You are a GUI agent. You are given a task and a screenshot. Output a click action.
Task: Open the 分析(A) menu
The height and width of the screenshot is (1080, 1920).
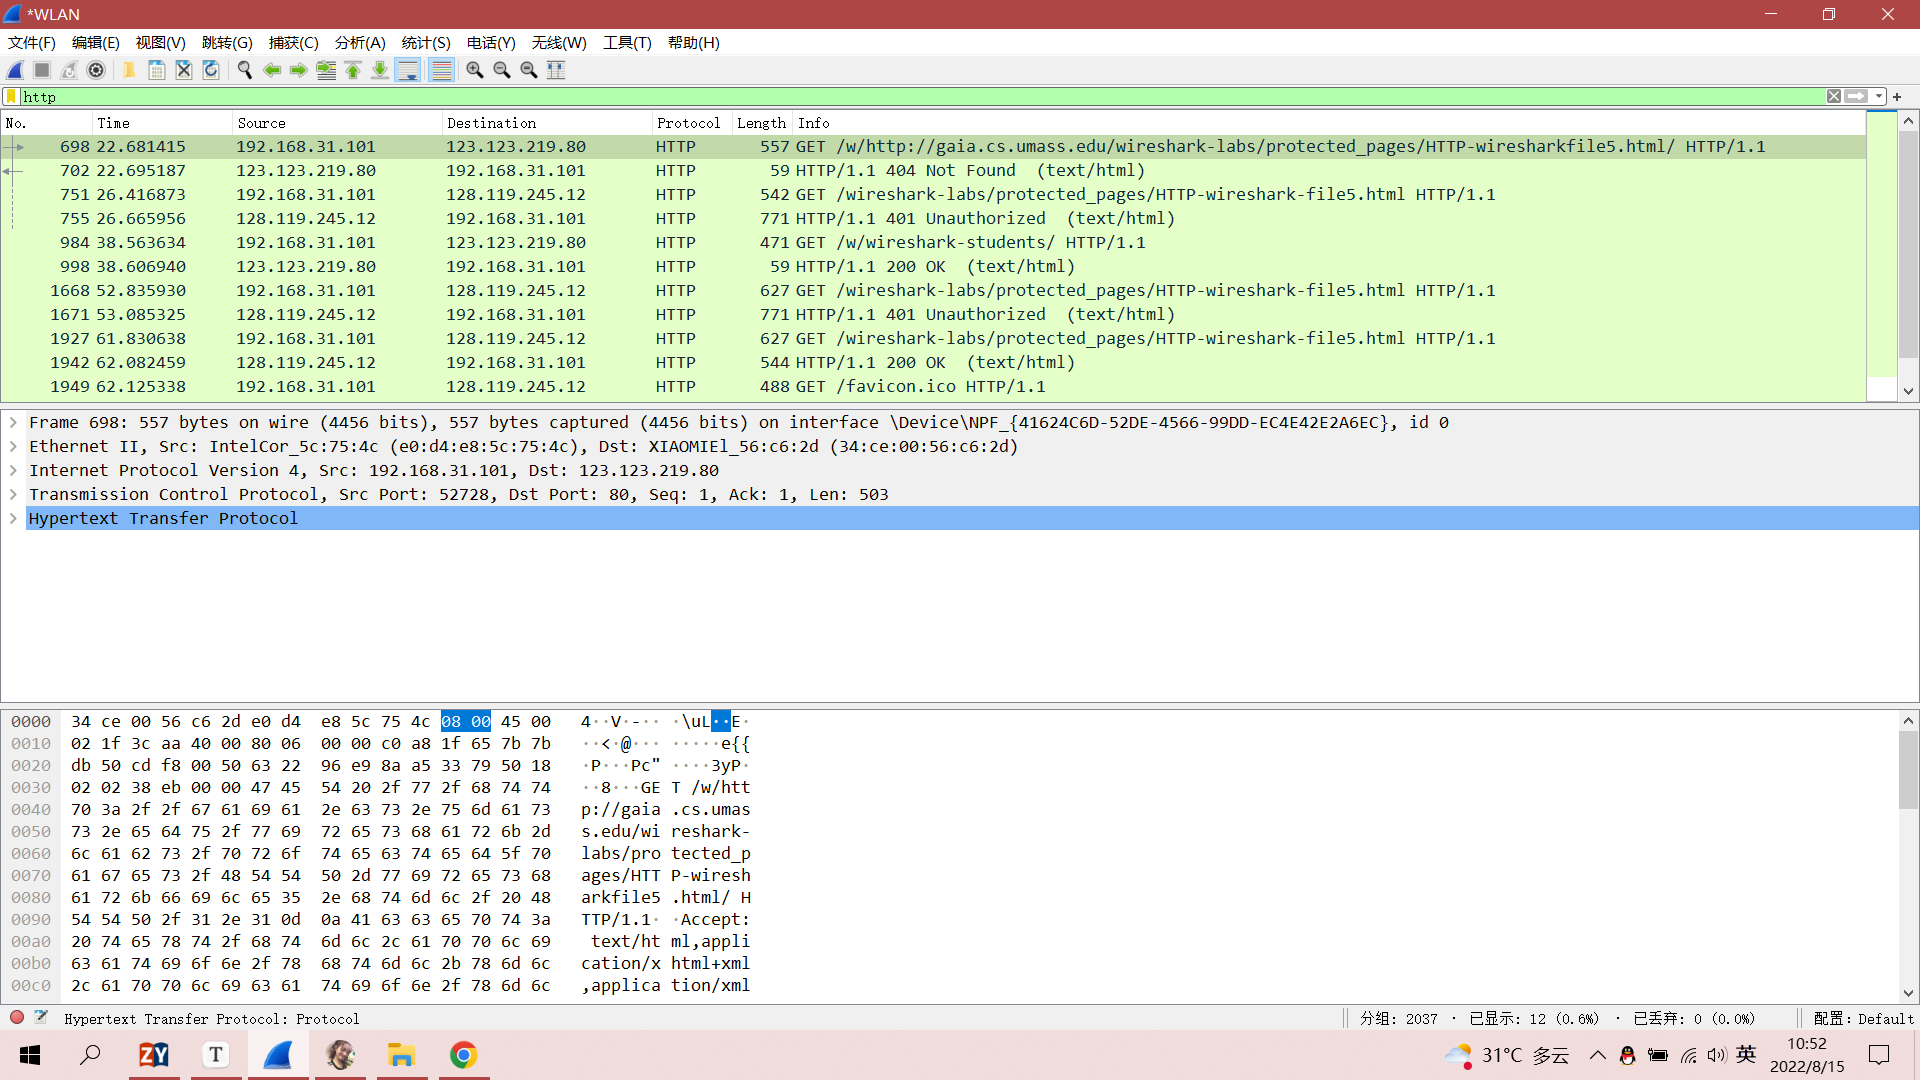point(360,43)
